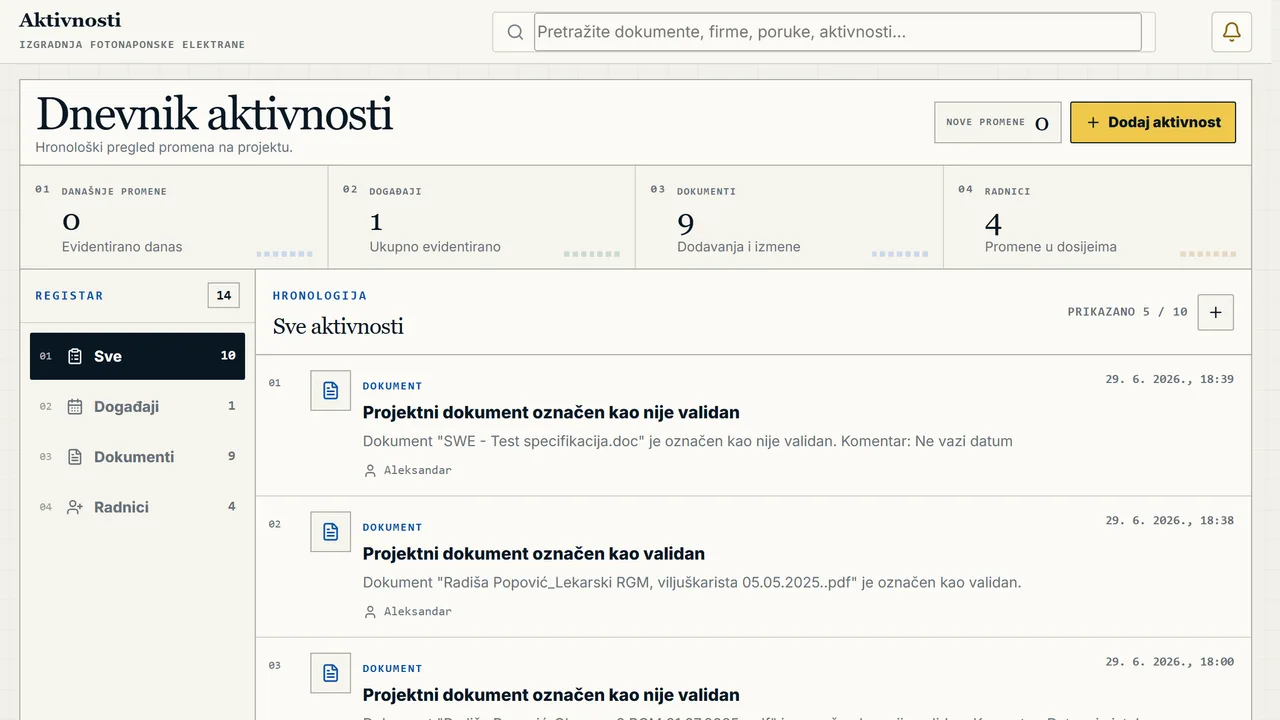Image resolution: width=1280 pixels, height=720 pixels.
Task: Click the Registar count badge 14
Action: coord(224,295)
